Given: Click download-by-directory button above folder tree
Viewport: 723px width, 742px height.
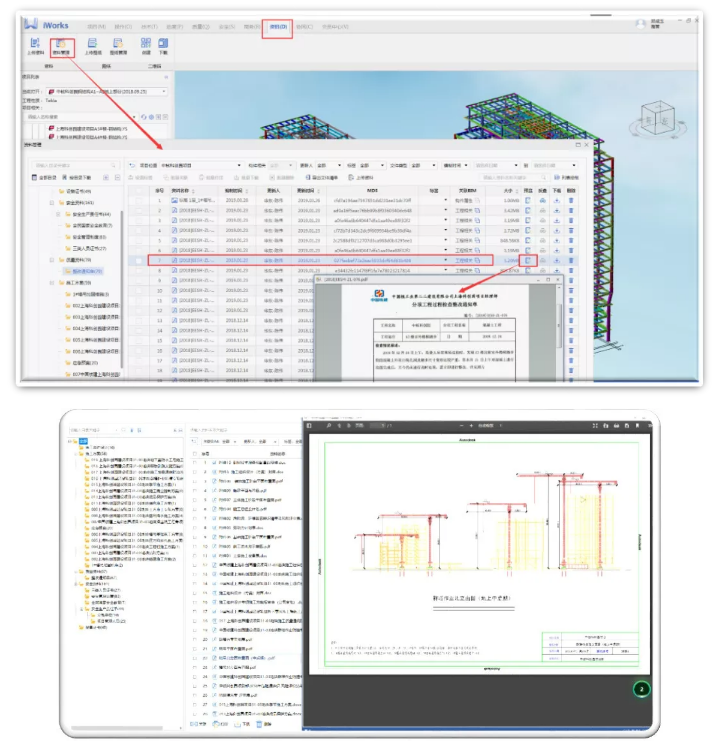Looking at the screenshot, I should [x=77, y=177].
